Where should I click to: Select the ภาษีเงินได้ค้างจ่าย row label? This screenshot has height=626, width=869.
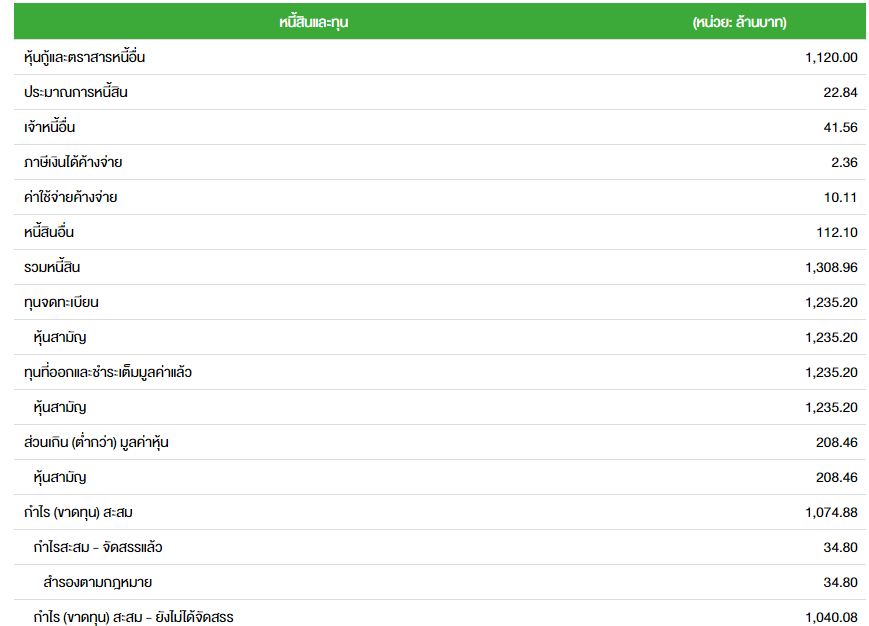click(x=73, y=162)
